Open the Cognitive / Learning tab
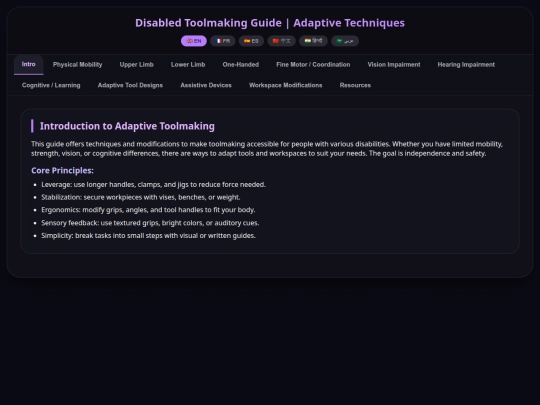Screen dimensions: 540x405 [51, 85]
